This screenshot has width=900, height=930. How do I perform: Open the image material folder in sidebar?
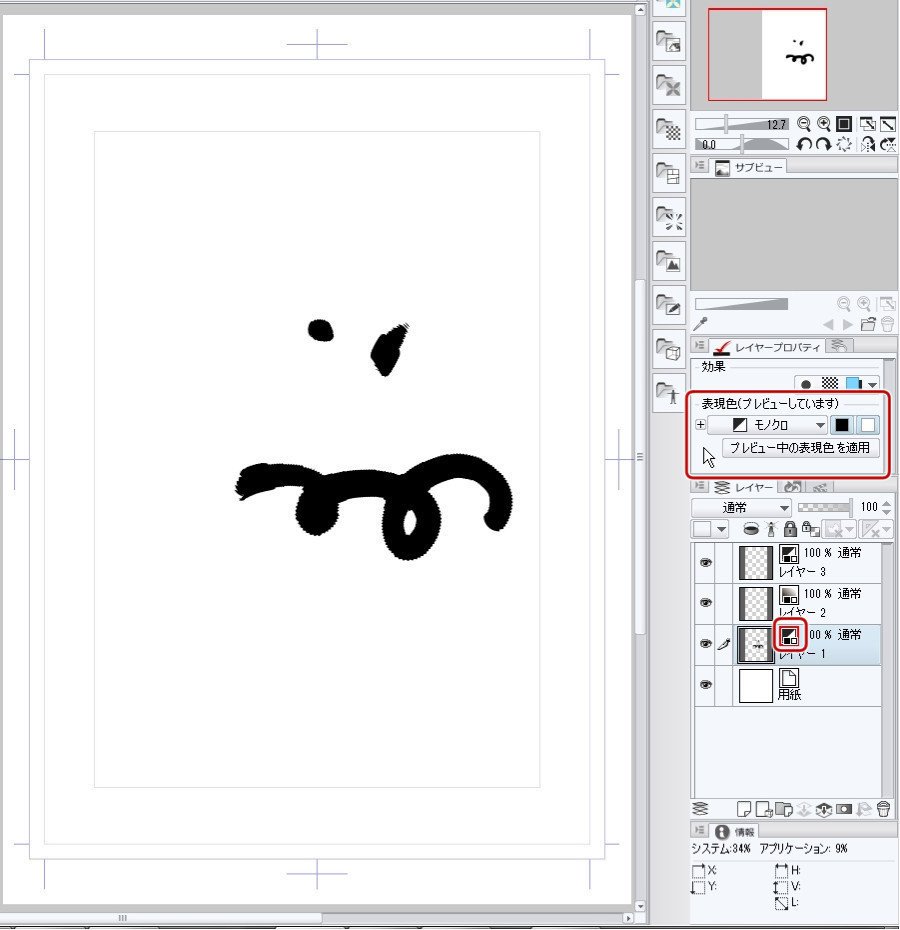[x=669, y=260]
